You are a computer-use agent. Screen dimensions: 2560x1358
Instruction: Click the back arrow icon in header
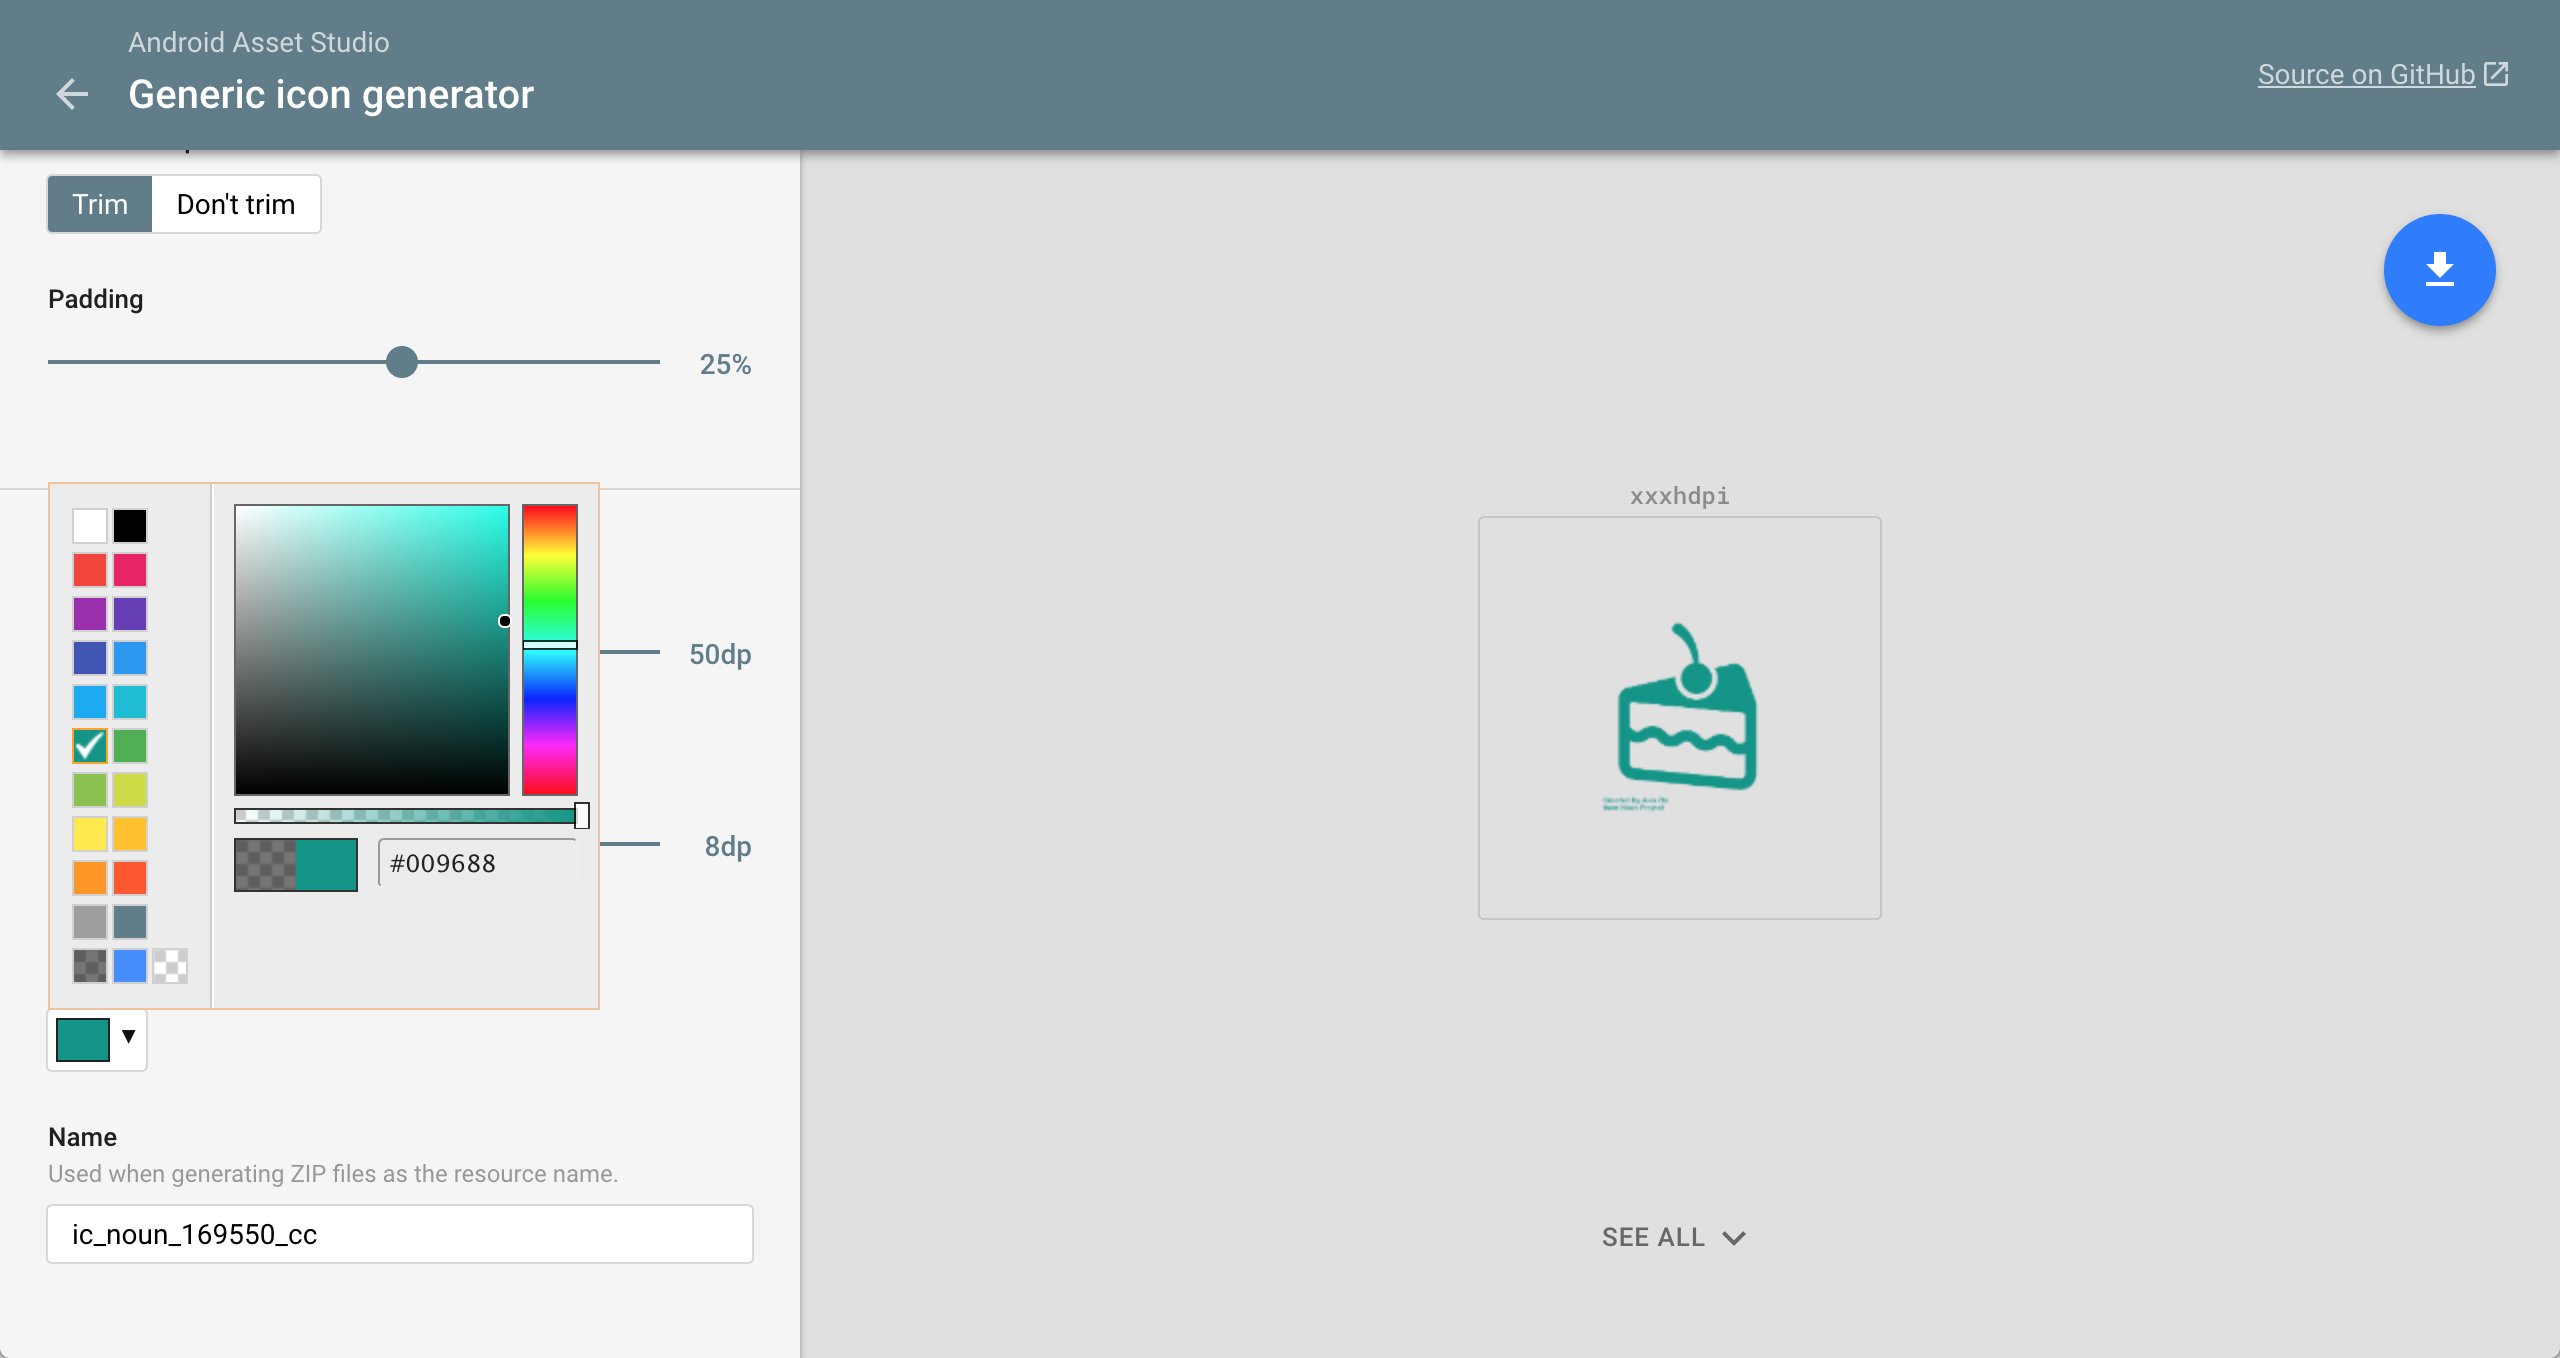[72, 95]
